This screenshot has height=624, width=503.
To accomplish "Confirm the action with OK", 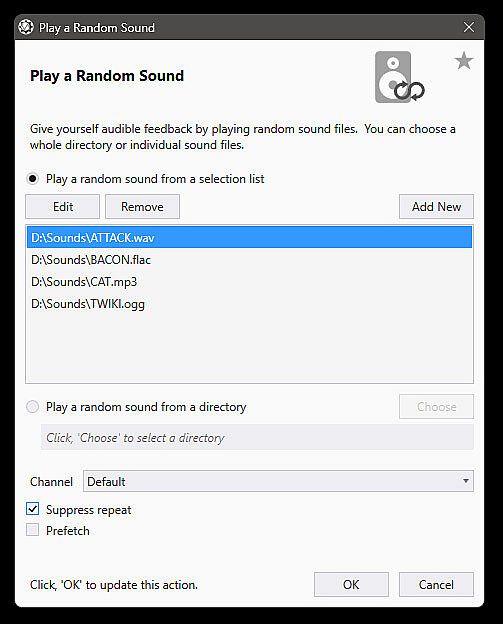I will [351, 585].
